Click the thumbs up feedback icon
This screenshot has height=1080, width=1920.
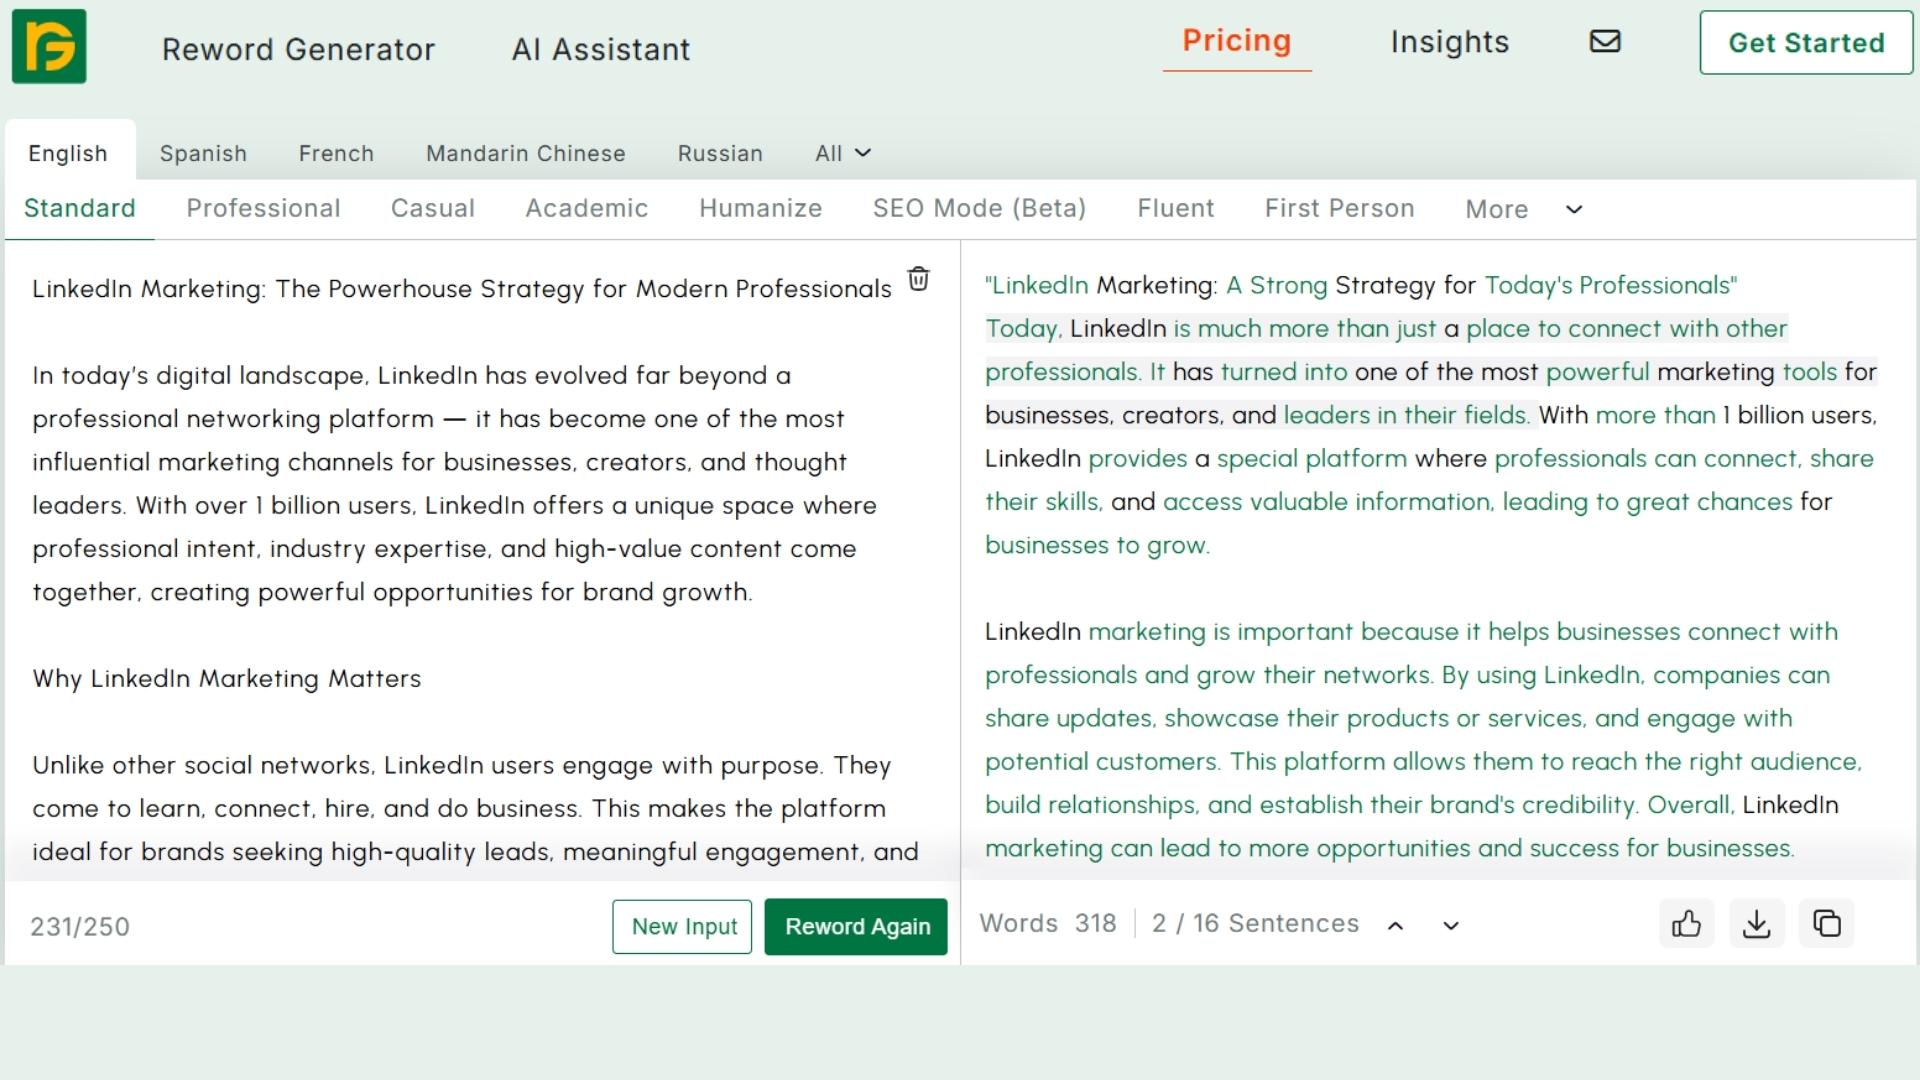[1686, 923]
